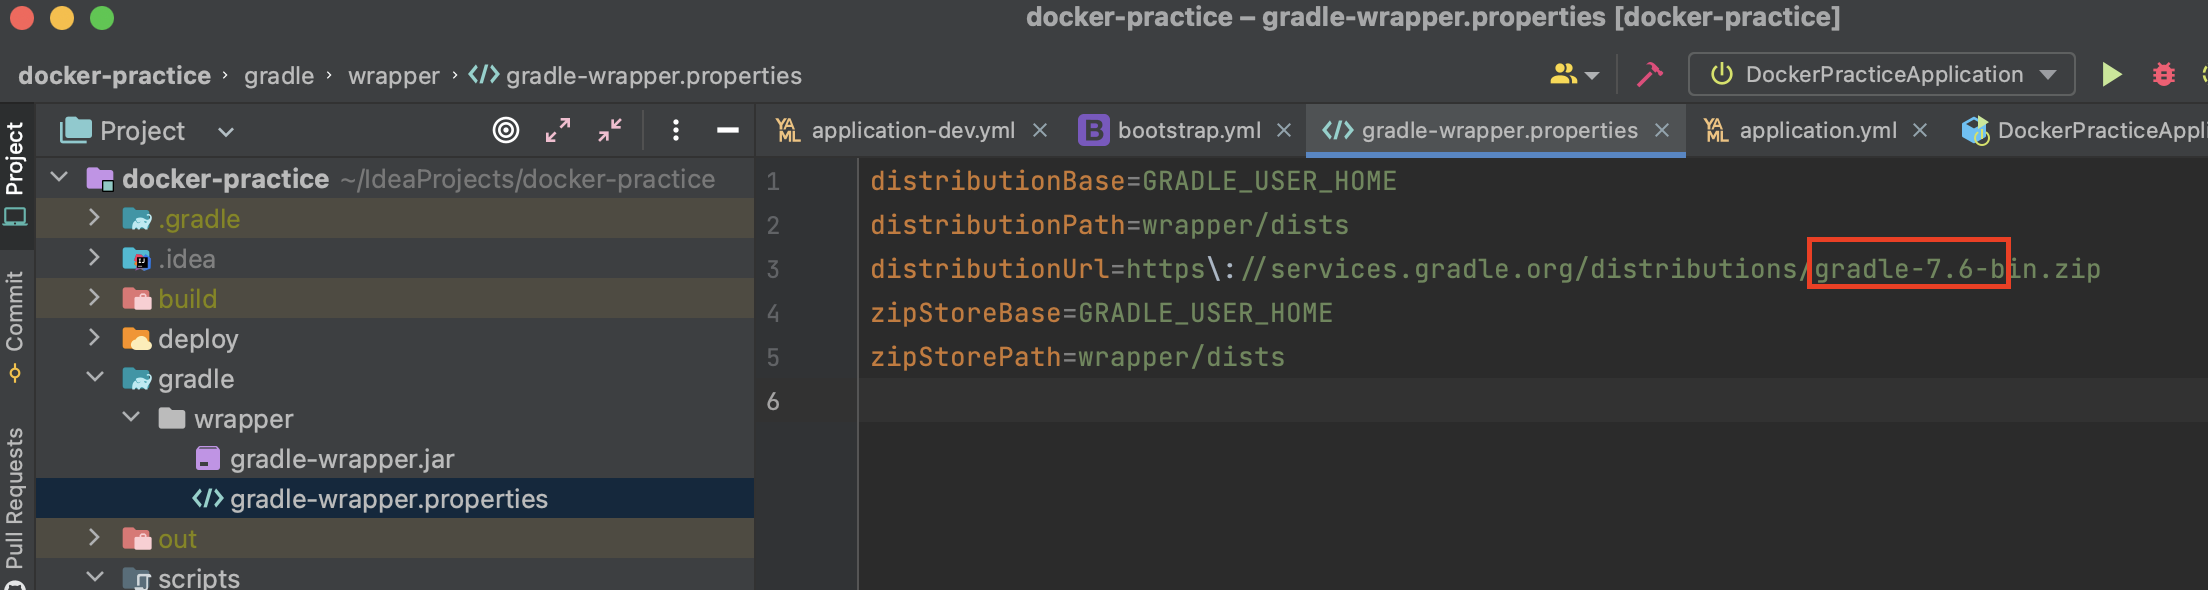Click the empty line 6 in the editor

[x=1533, y=401]
